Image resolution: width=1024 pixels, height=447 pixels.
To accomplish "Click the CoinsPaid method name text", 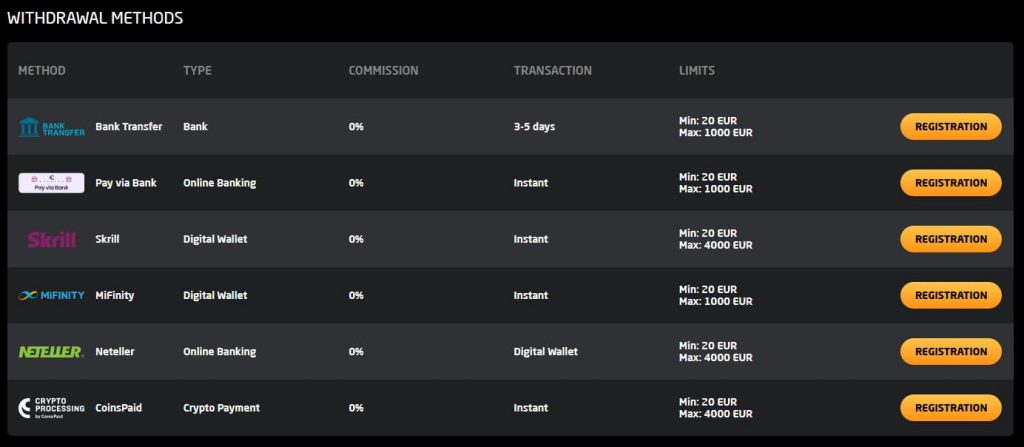I will click(x=123, y=408).
